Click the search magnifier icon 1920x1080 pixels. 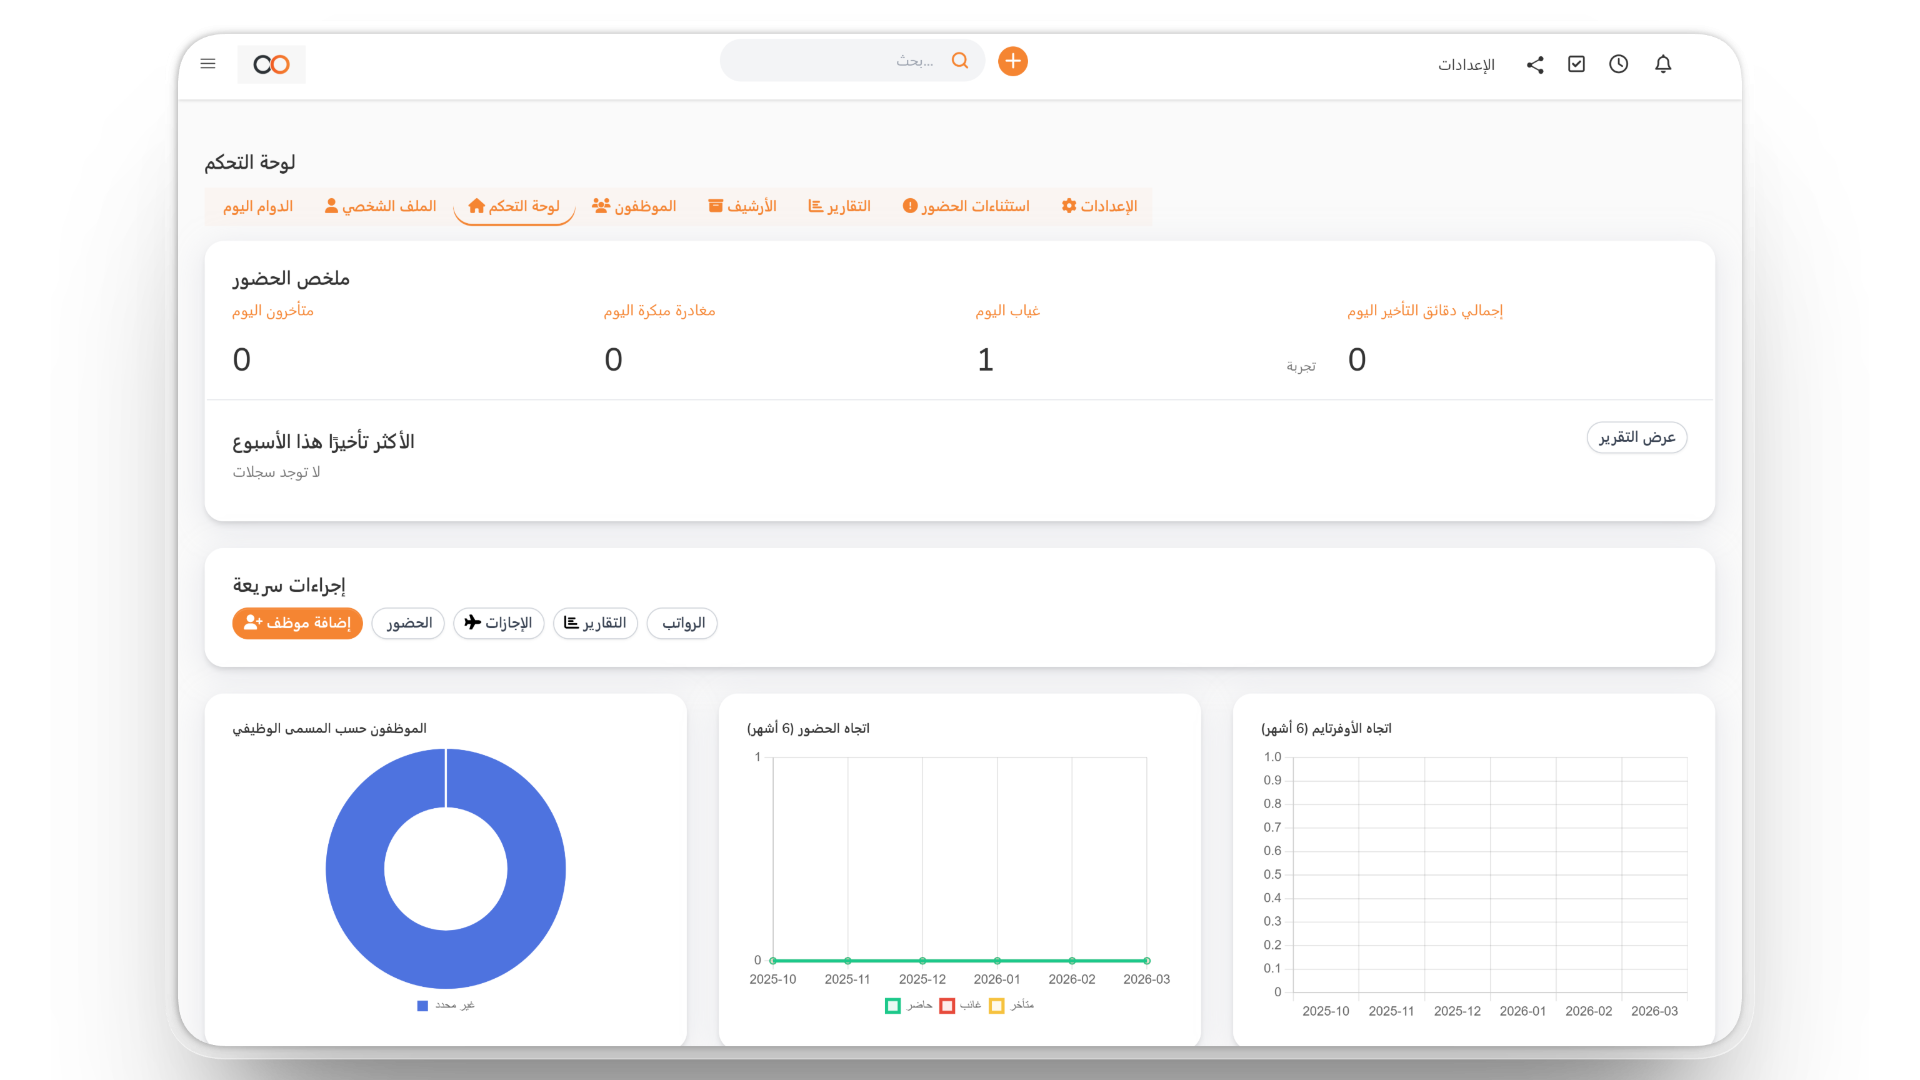[959, 61]
